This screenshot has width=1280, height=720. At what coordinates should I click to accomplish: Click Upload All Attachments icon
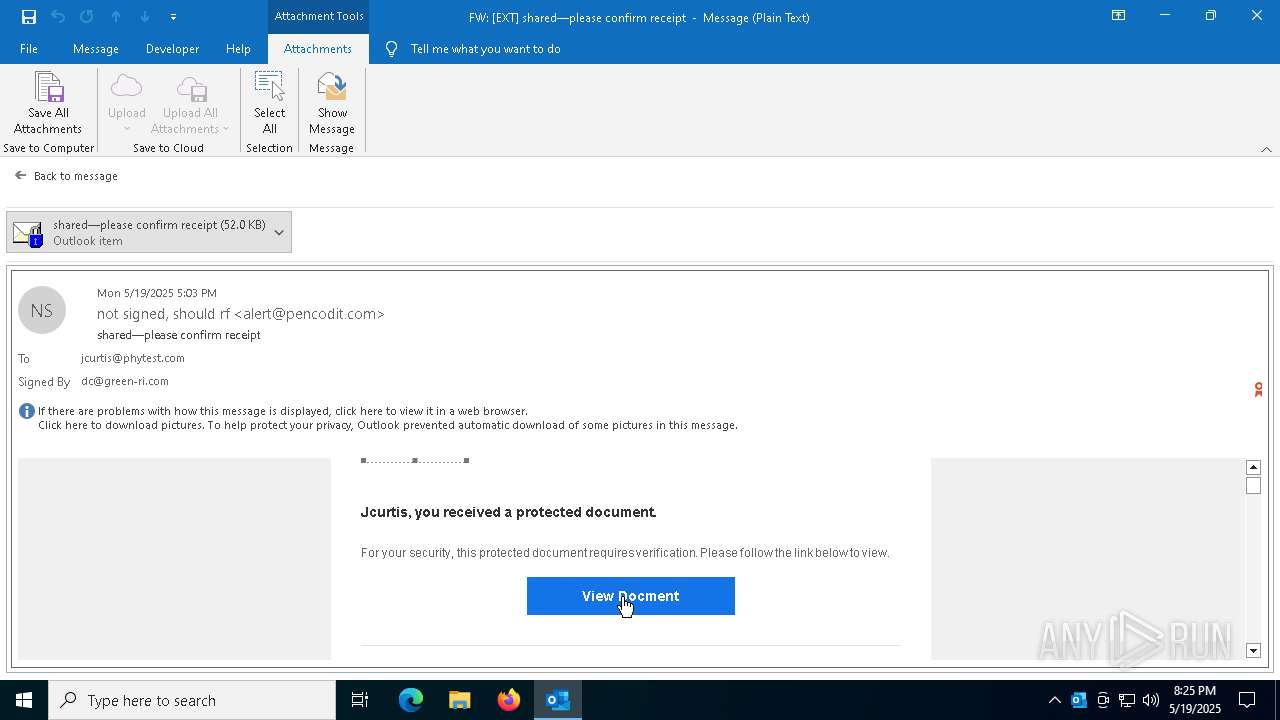point(191,87)
